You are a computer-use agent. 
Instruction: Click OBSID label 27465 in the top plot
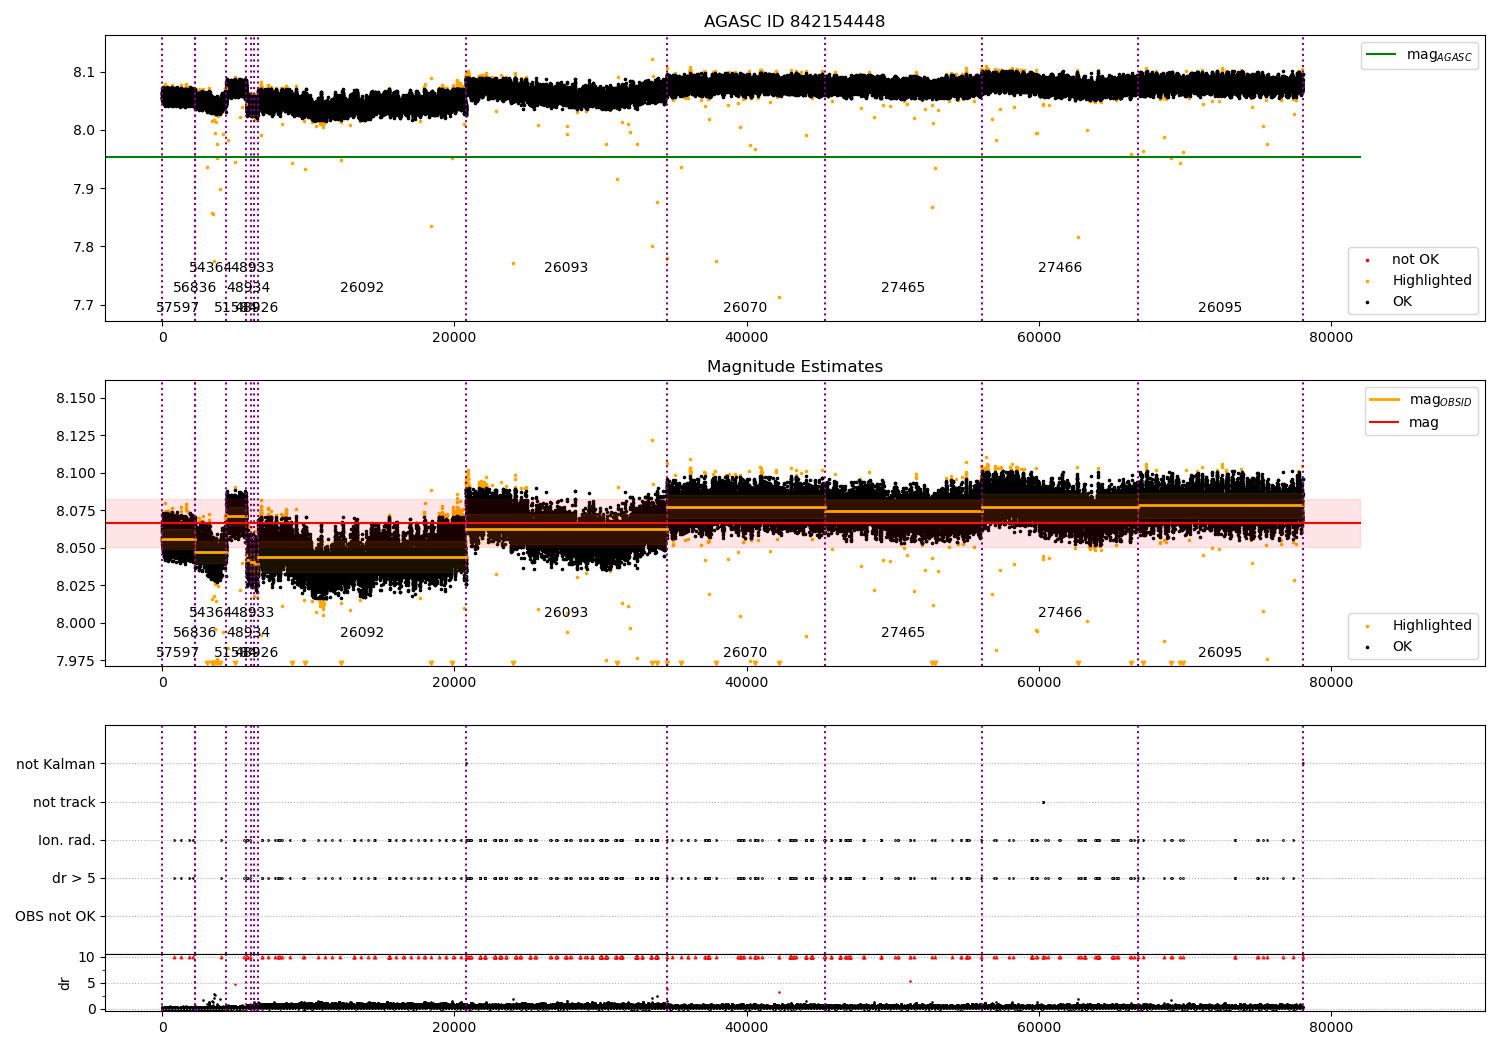903,288
